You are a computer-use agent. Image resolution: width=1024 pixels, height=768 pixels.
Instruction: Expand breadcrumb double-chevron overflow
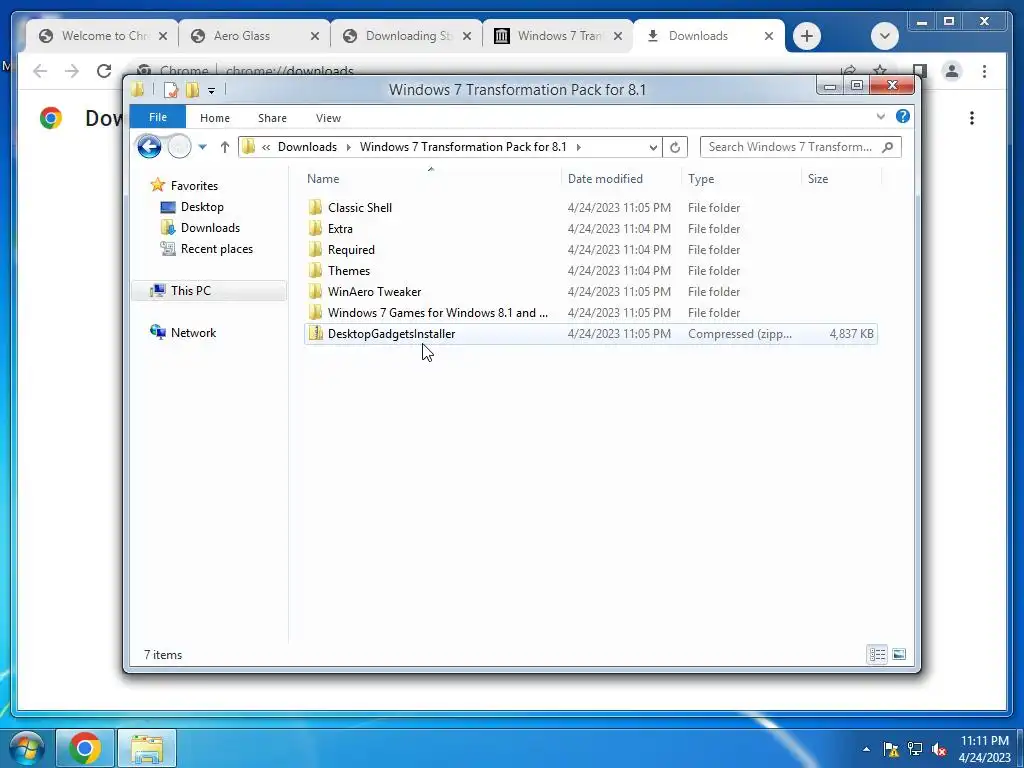[266, 147]
